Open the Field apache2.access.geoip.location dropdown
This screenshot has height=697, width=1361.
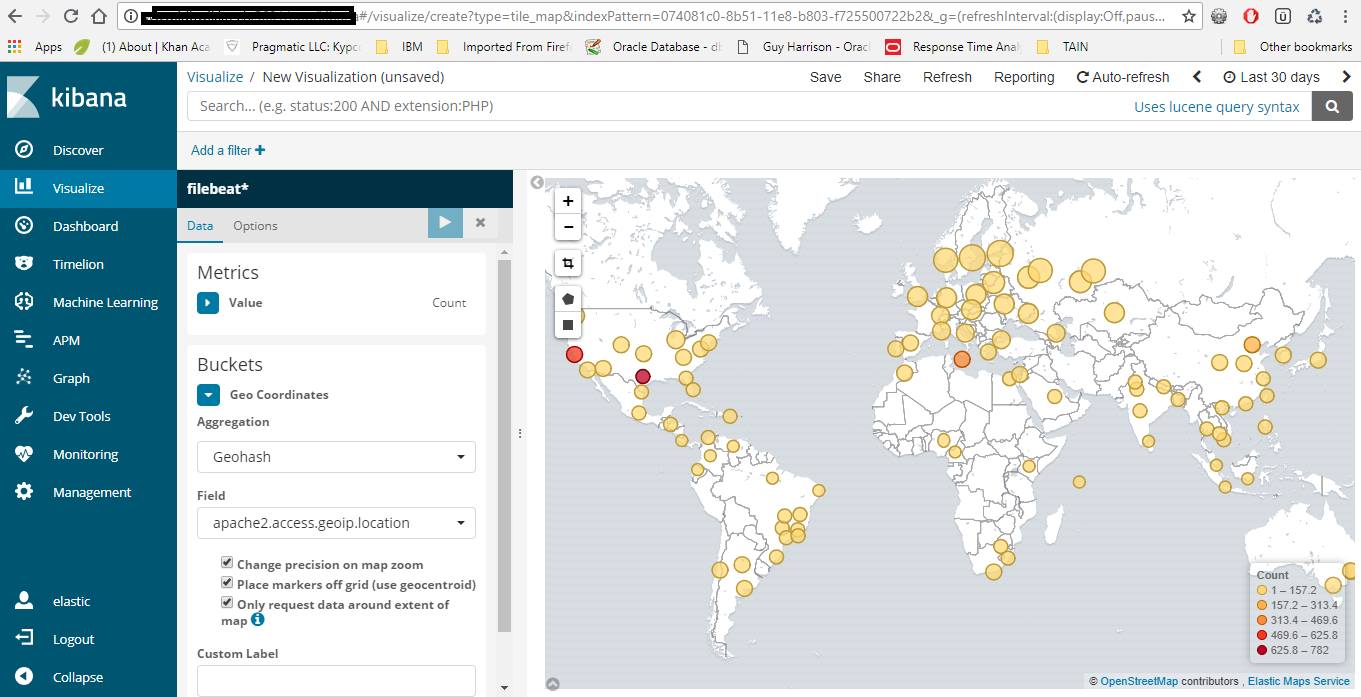[336, 523]
